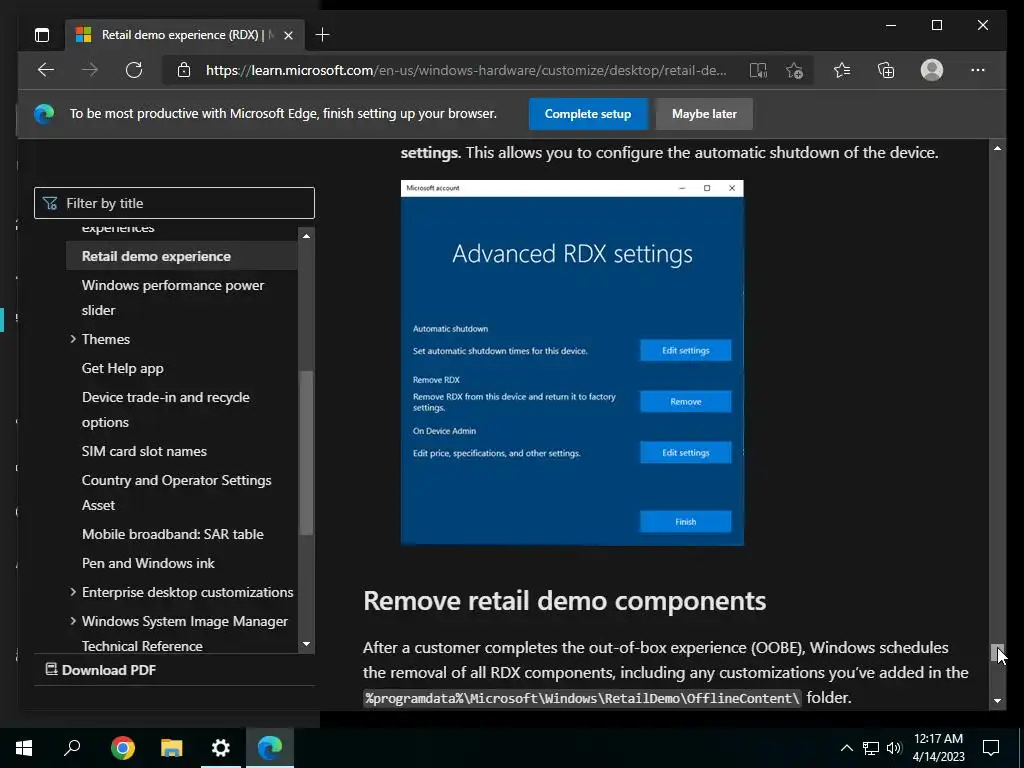Viewport: 1024px width, 768px height.
Task: Open SIM card slot names article
Action: click(x=144, y=451)
